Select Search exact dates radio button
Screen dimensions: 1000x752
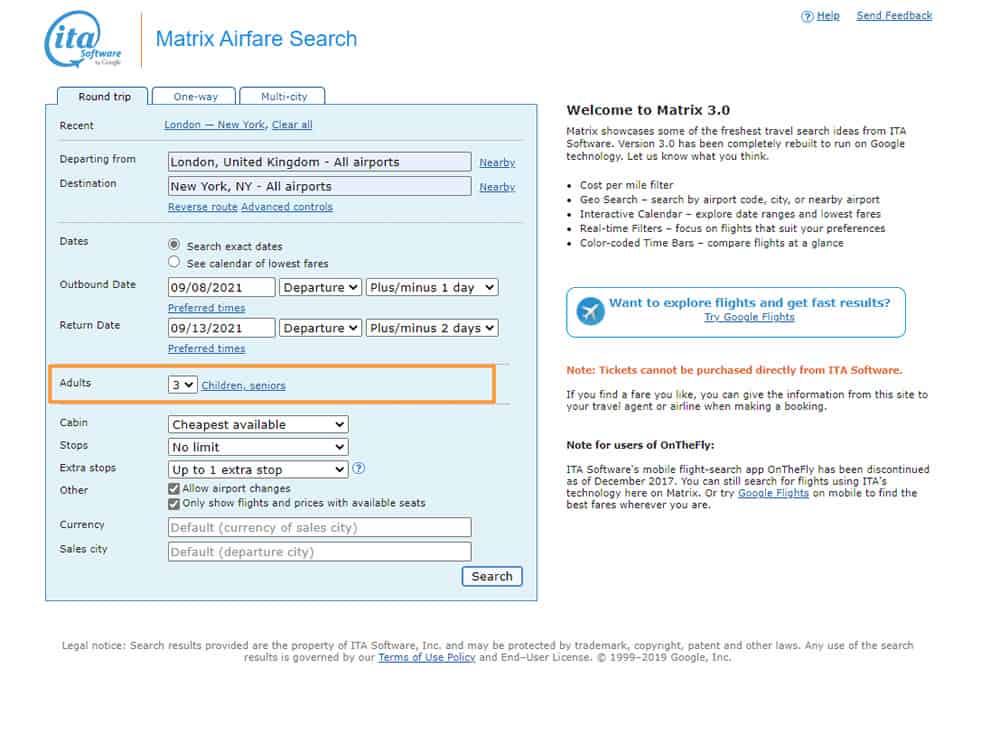[x=174, y=245]
